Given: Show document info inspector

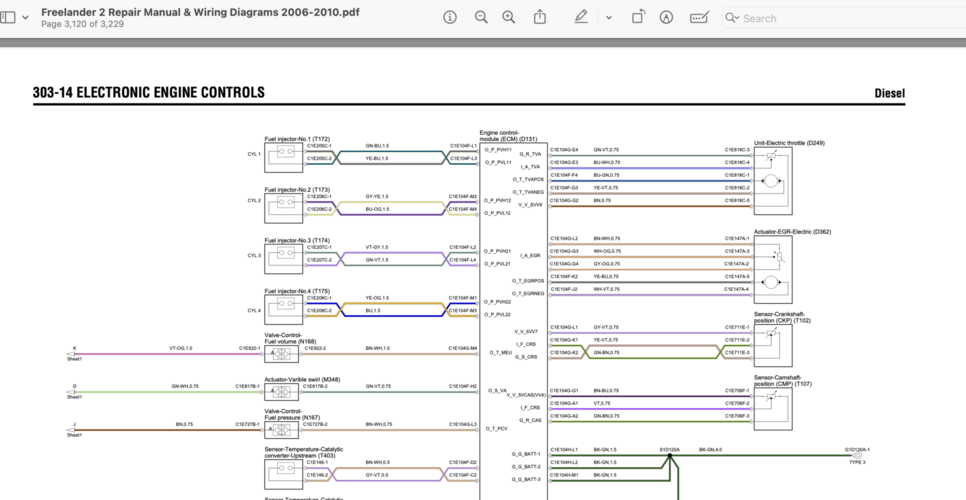Looking at the screenshot, I should coord(450,17).
